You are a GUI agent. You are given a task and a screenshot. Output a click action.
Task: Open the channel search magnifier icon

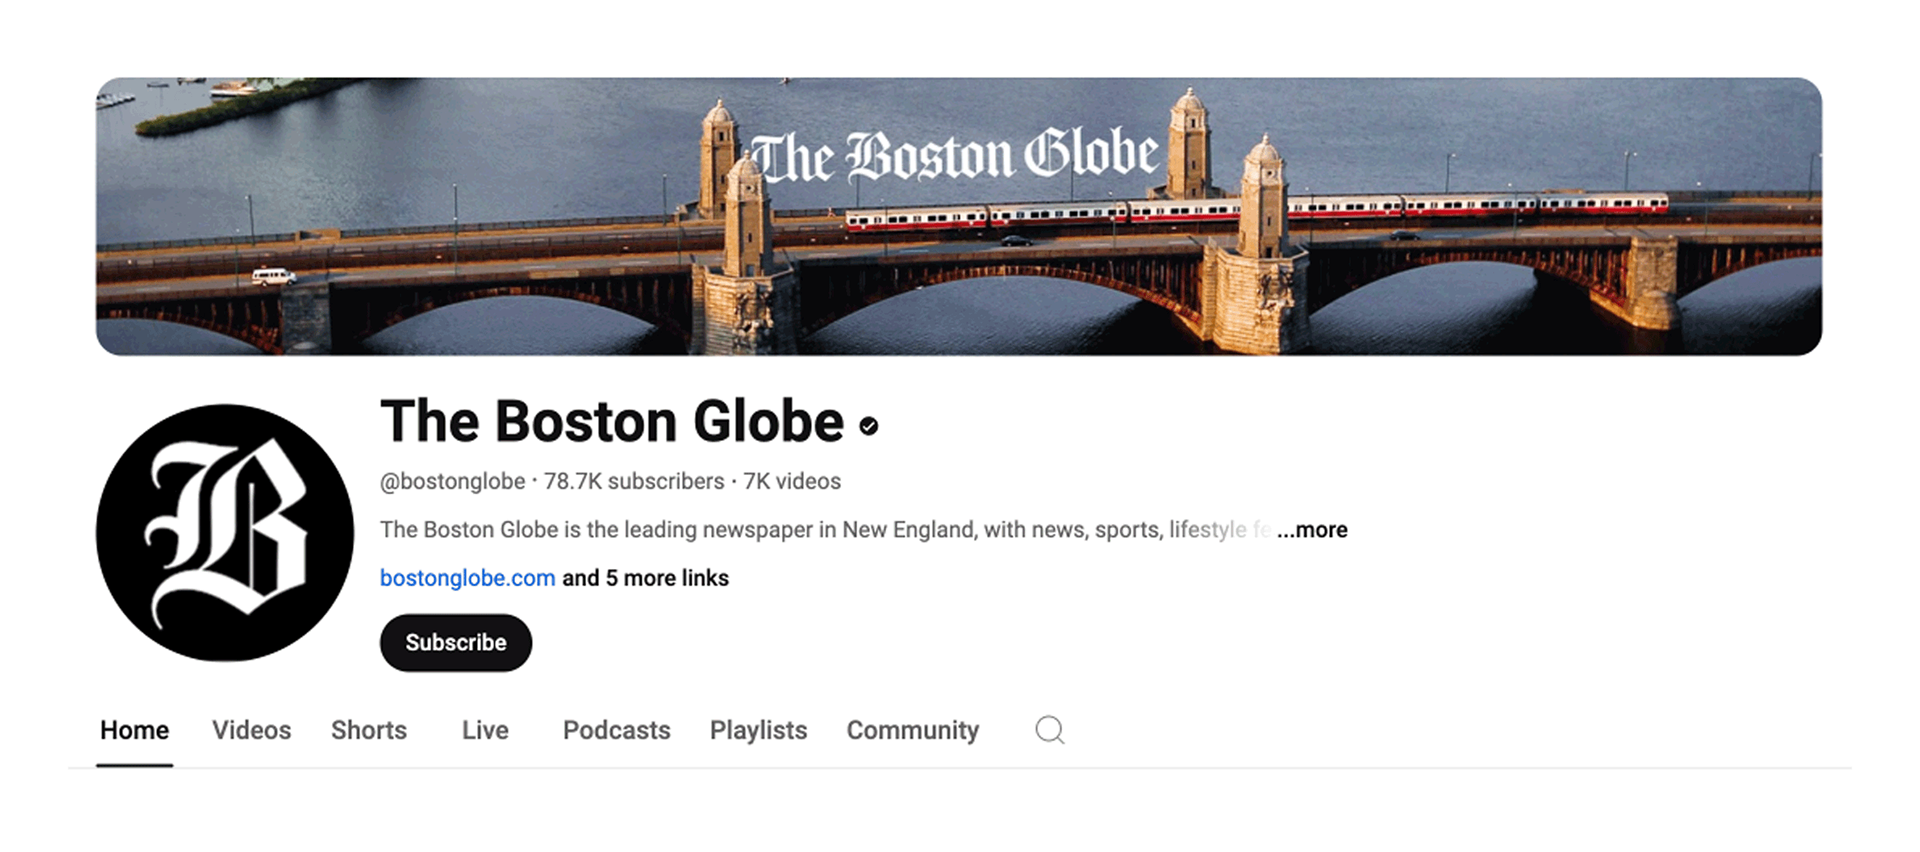pos(1049,730)
